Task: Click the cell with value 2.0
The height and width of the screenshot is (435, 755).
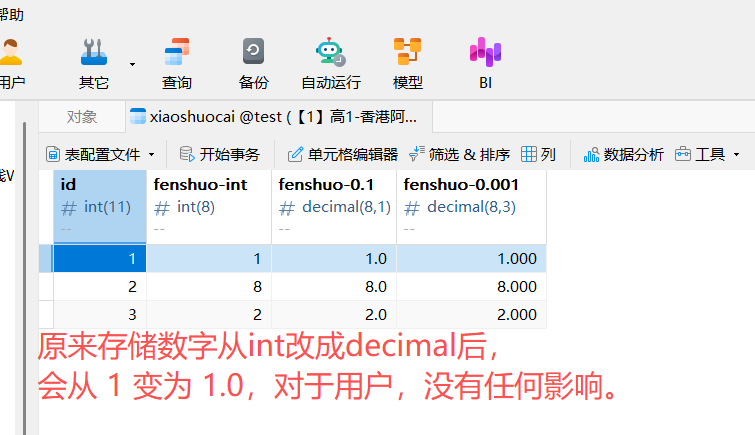Action: (x=334, y=315)
